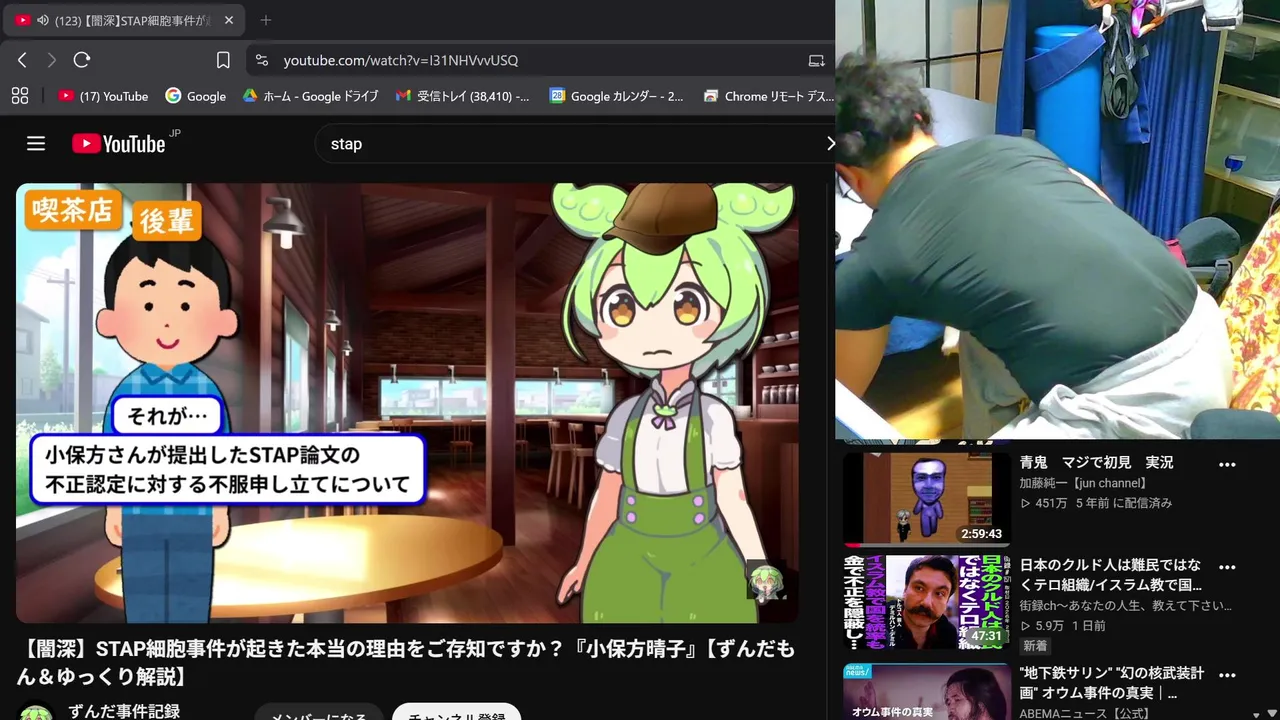Click the video player showing ずんだもん
The image size is (1280, 720).
point(407,402)
